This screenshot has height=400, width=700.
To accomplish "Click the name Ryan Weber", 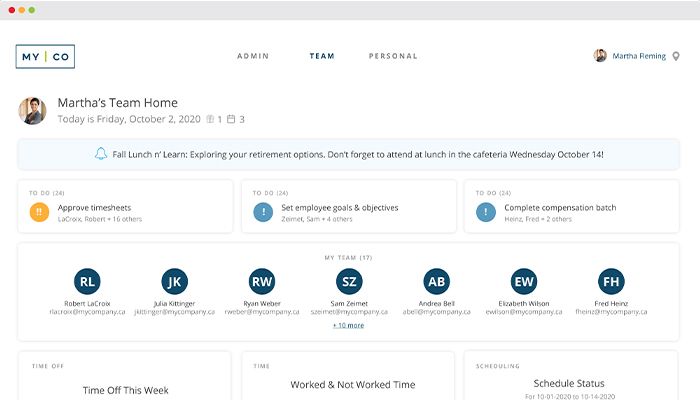I will tap(262, 304).
